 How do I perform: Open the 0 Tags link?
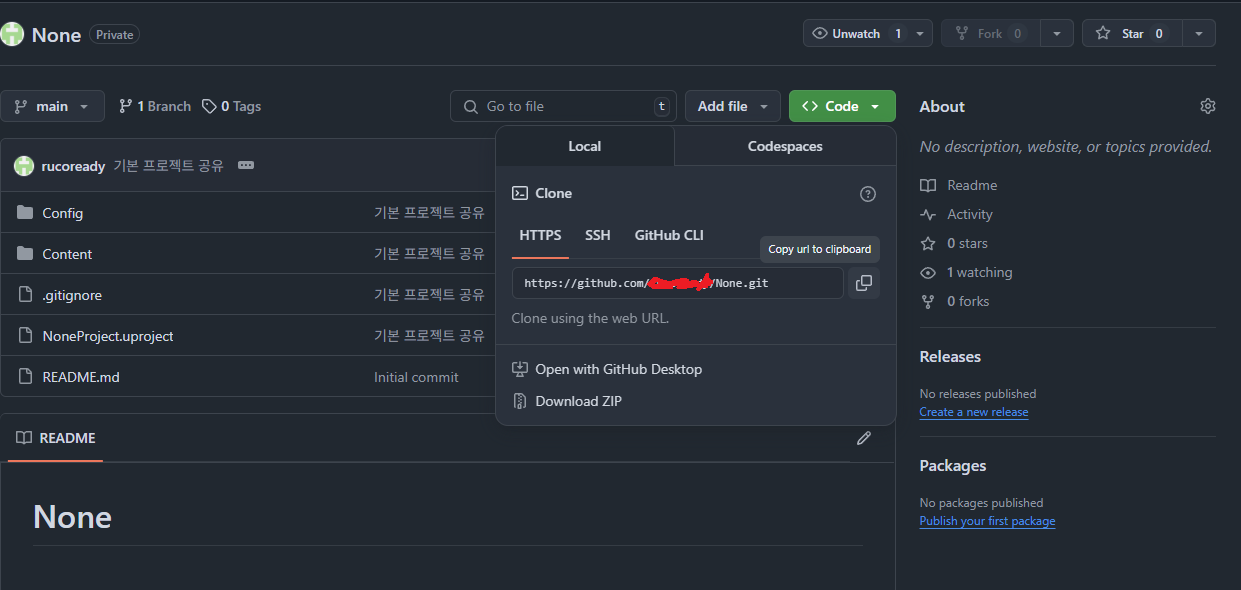coord(231,106)
